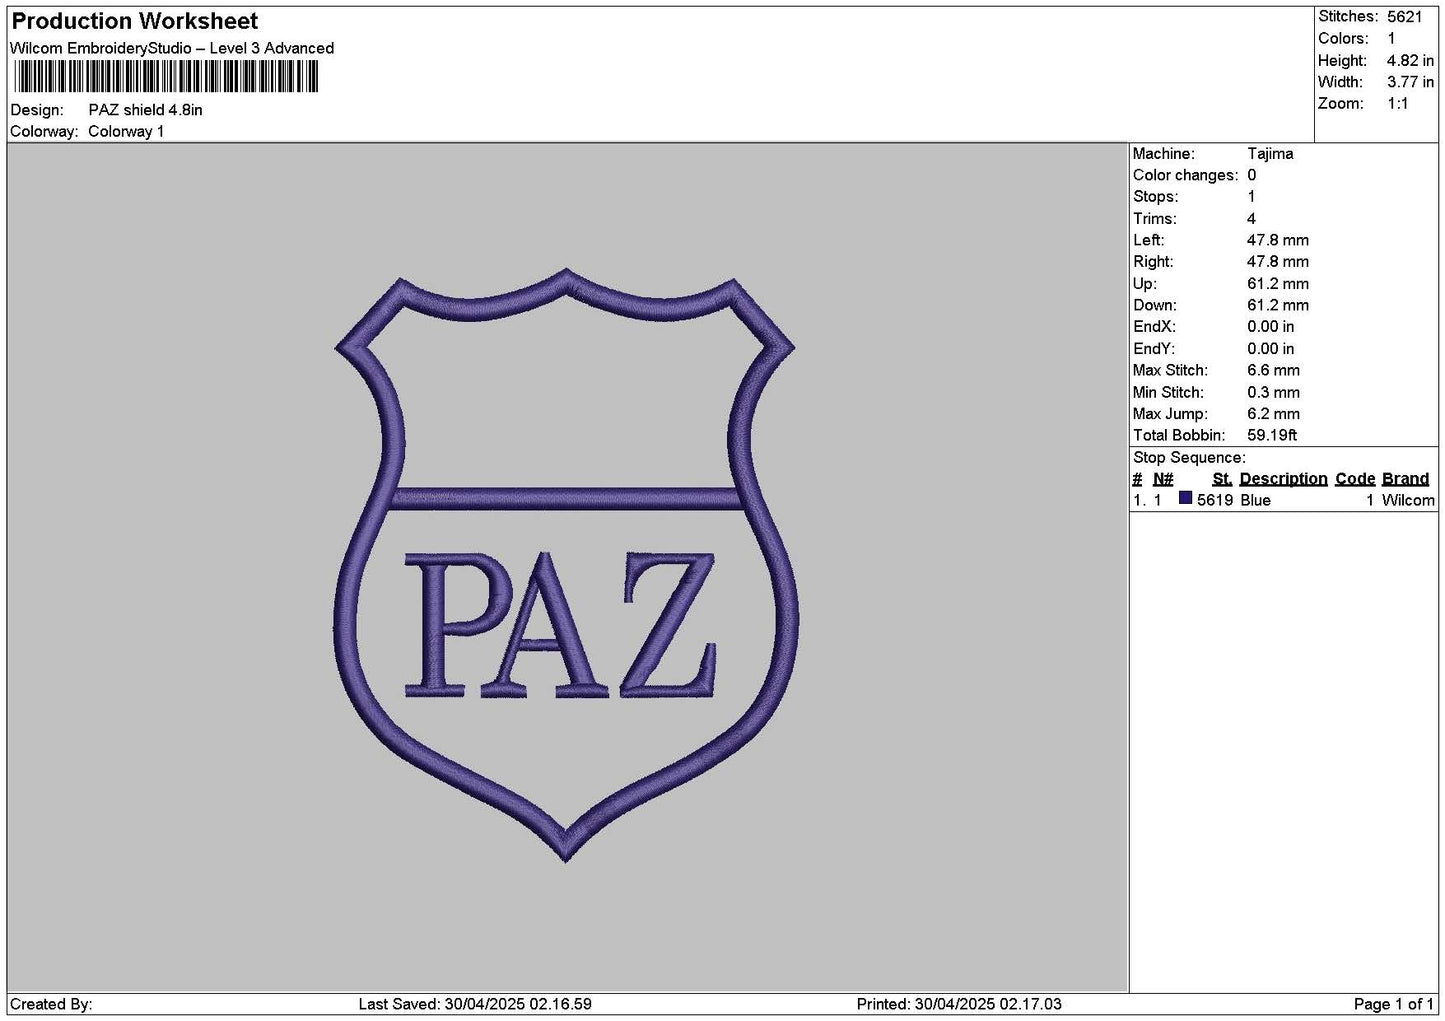
Task: Click the Production Worksheet title
Action: tap(134, 21)
